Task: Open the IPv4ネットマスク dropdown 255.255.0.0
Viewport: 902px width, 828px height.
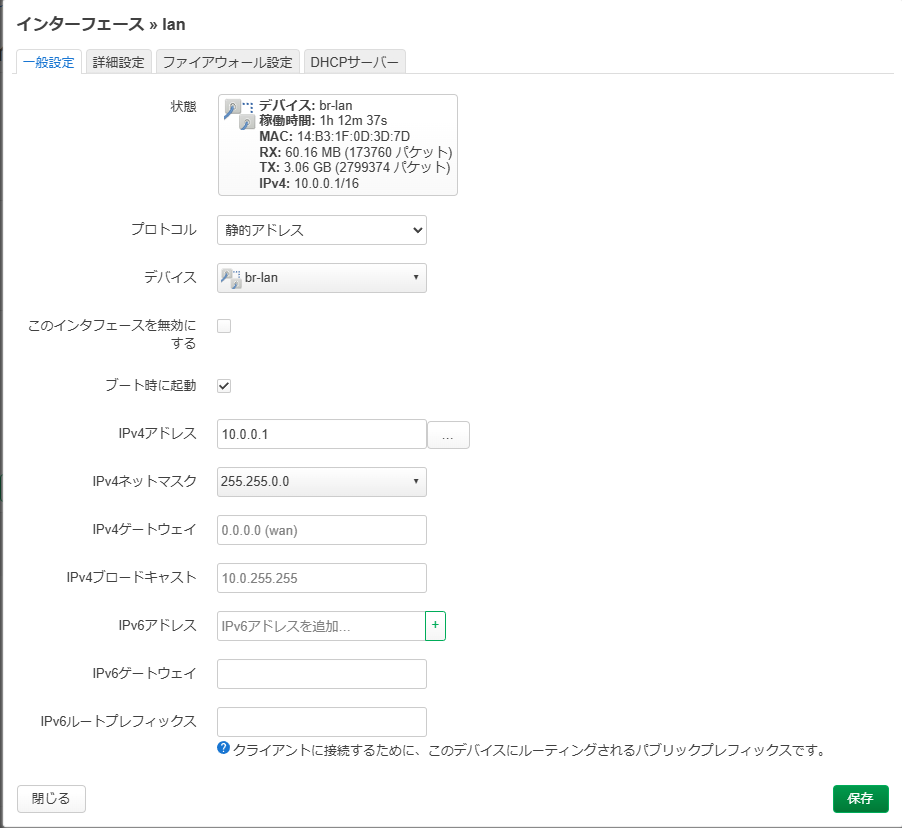Action: click(322, 482)
